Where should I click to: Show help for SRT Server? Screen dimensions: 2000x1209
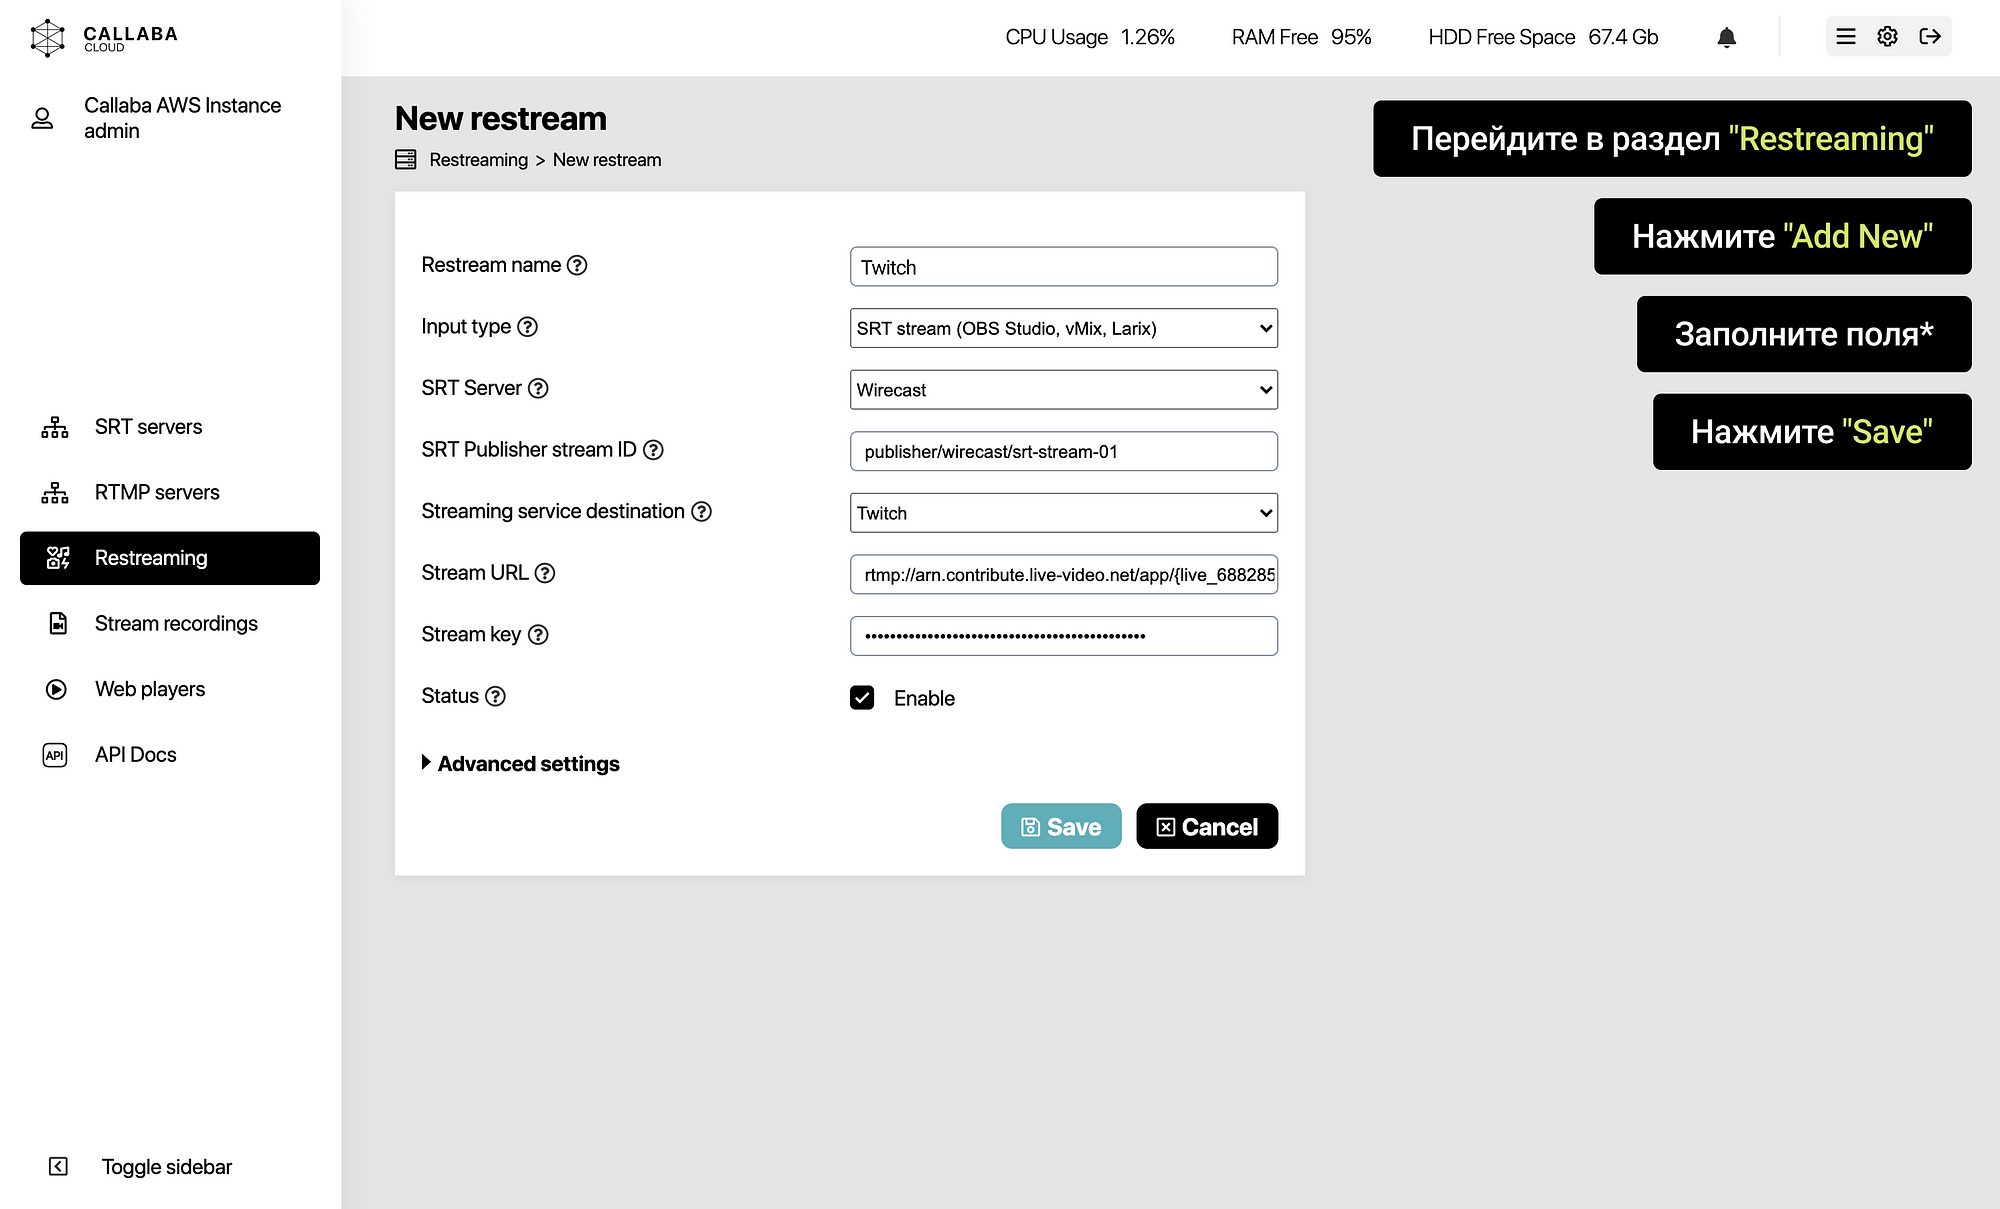pyautogui.click(x=538, y=388)
